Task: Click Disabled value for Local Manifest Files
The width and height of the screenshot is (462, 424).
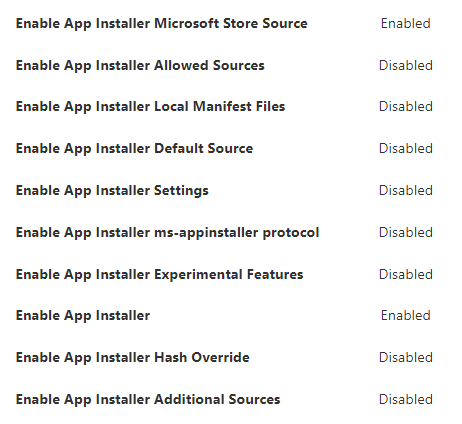Action: (x=406, y=107)
